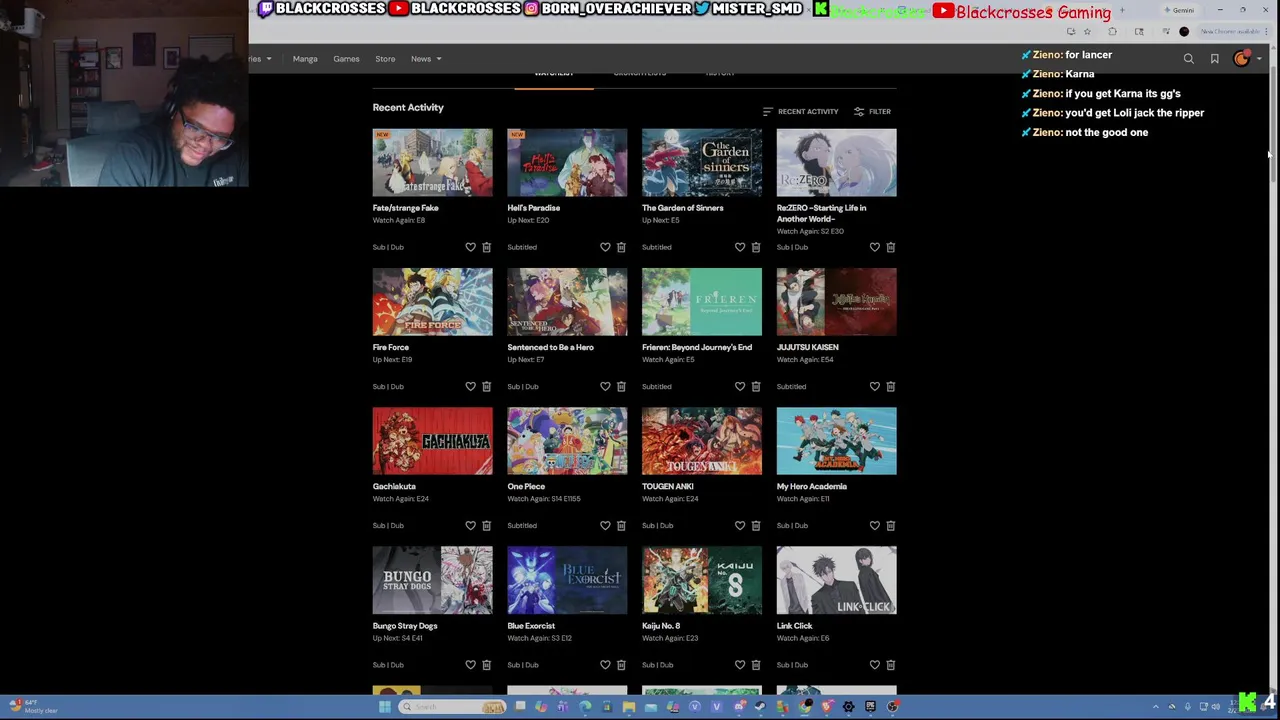Viewport: 1280px width, 720px height.
Task: Remove Link Click with trash icon
Action: 890,665
